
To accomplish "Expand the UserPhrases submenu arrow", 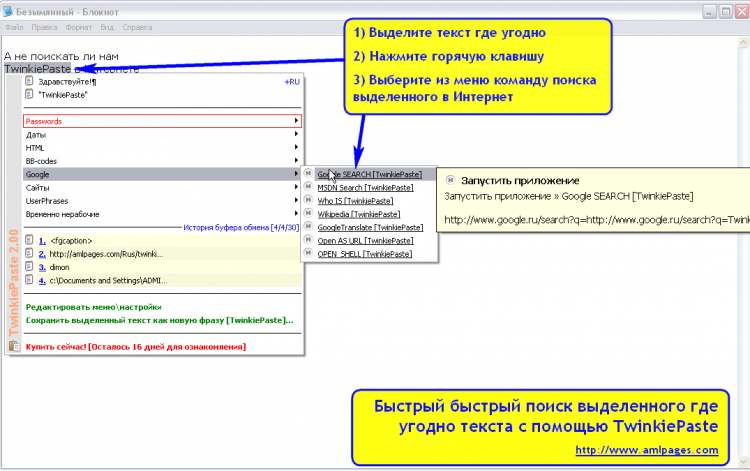I will click(x=296, y=200).
